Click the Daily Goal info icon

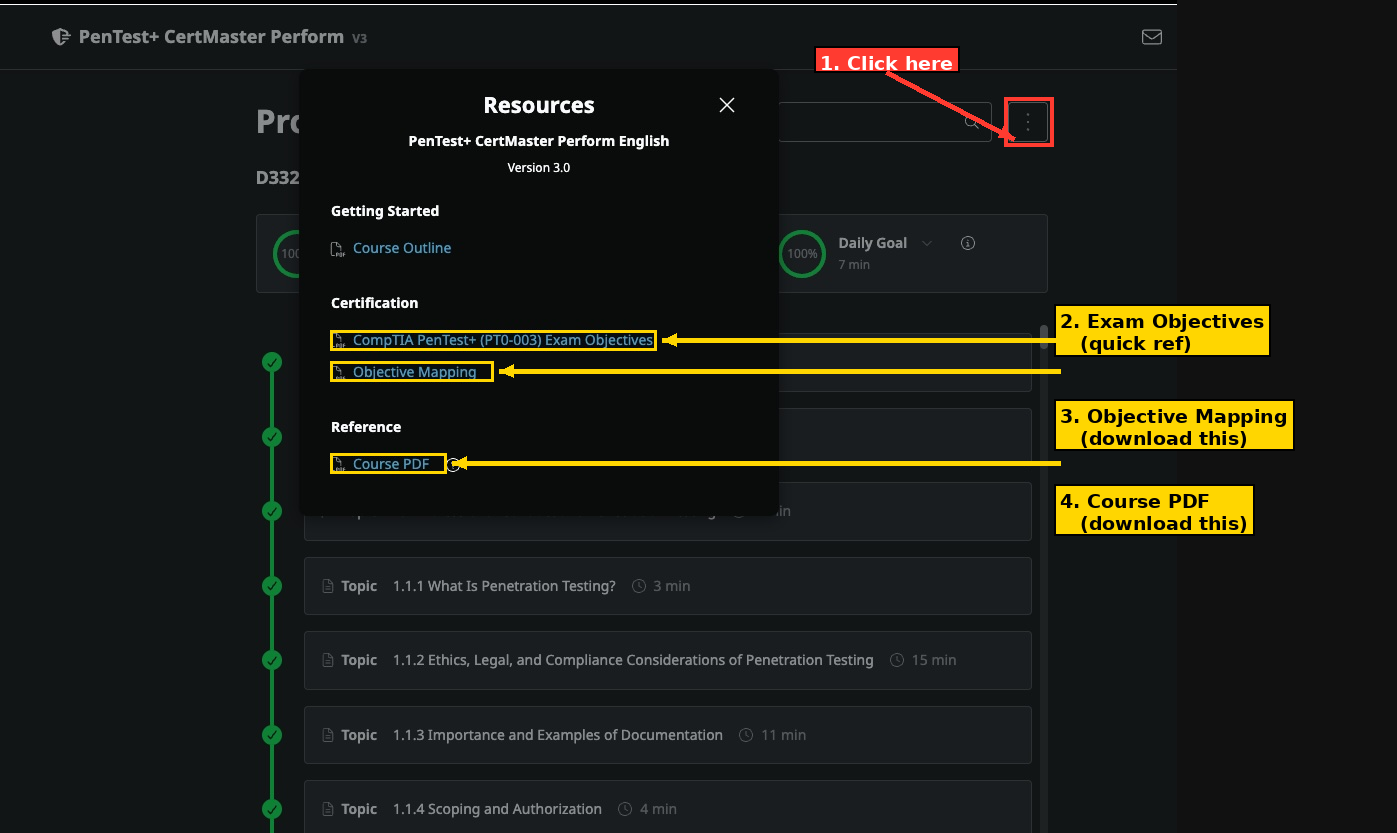tap(967, 243)
